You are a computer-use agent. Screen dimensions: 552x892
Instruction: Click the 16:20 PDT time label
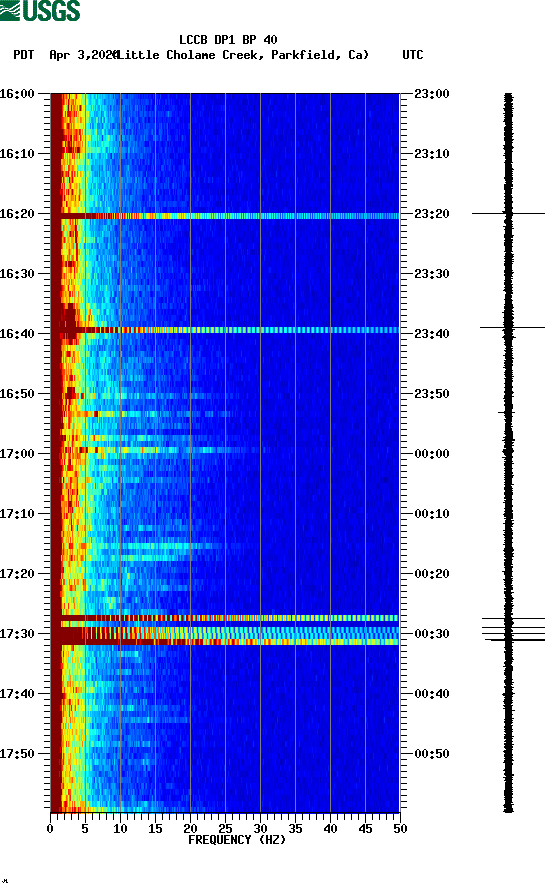17,214
